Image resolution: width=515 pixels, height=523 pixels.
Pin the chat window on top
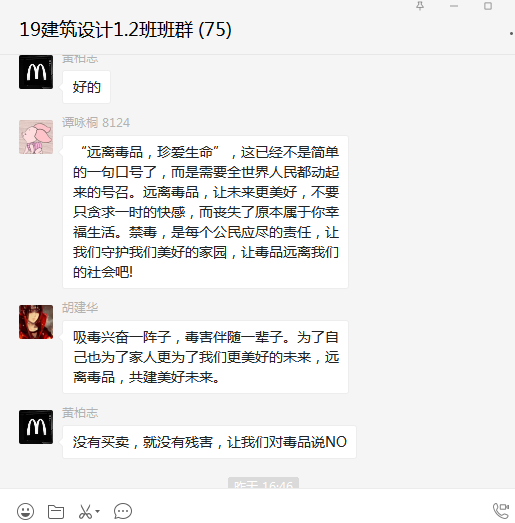420,6
